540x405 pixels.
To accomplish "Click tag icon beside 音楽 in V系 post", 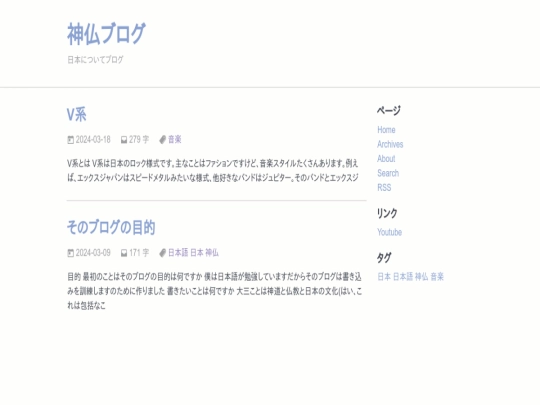I will coord(163,139).
